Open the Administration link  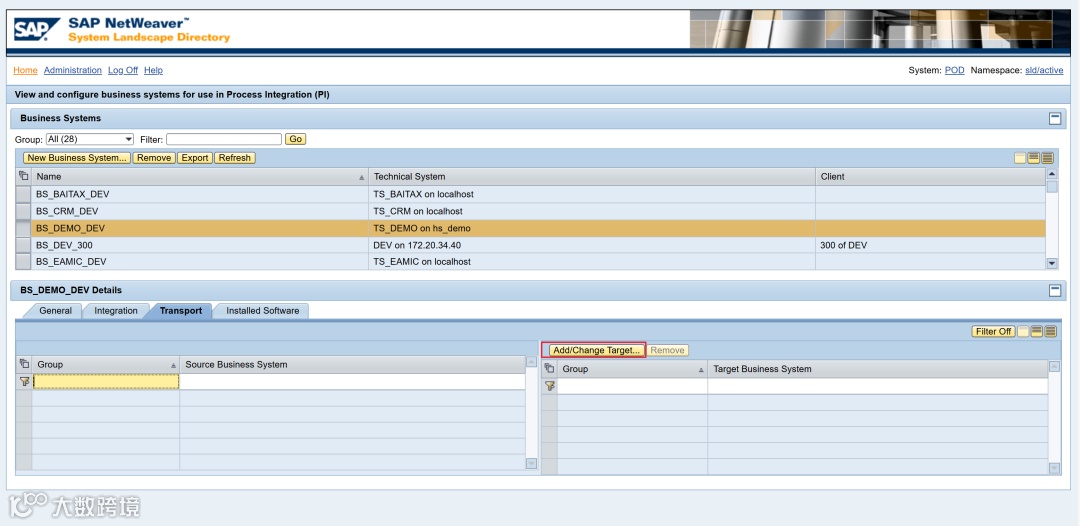(x=72, y=70)
